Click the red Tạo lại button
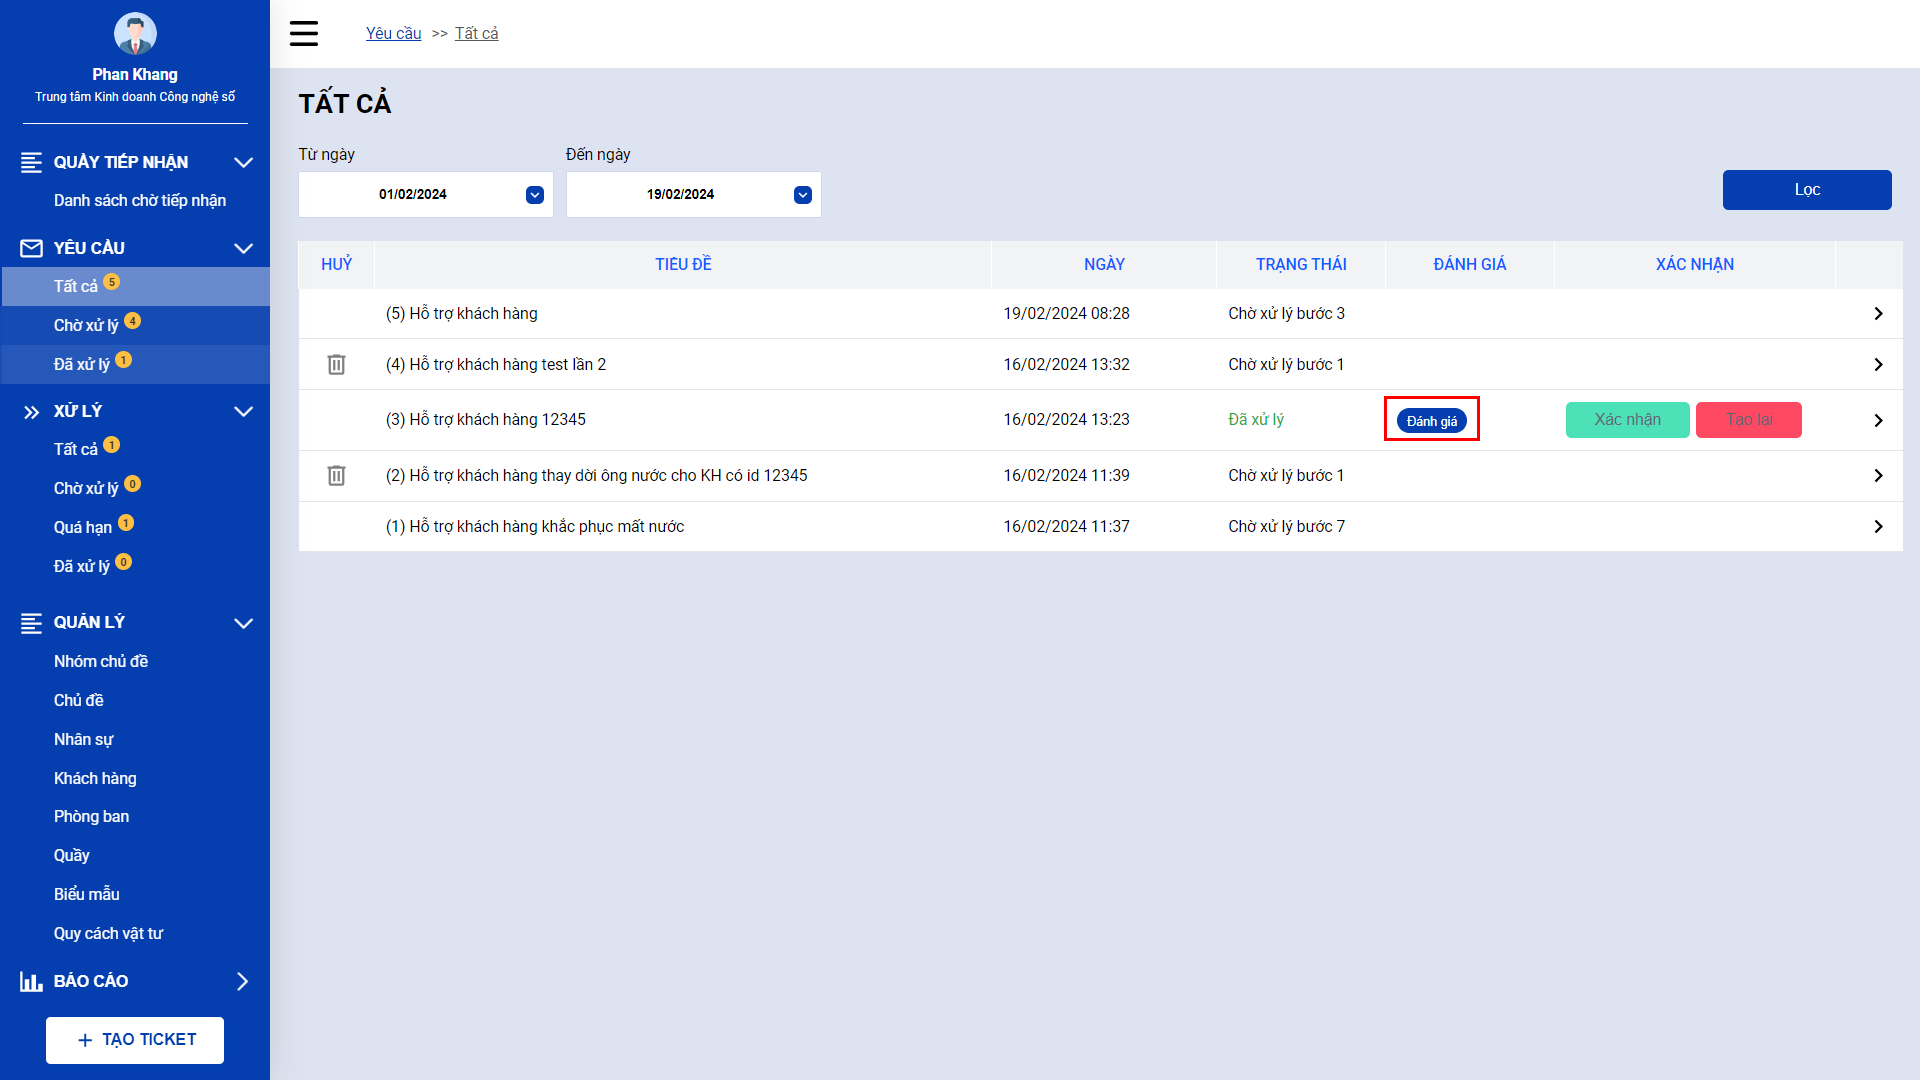 point(1749,420)
